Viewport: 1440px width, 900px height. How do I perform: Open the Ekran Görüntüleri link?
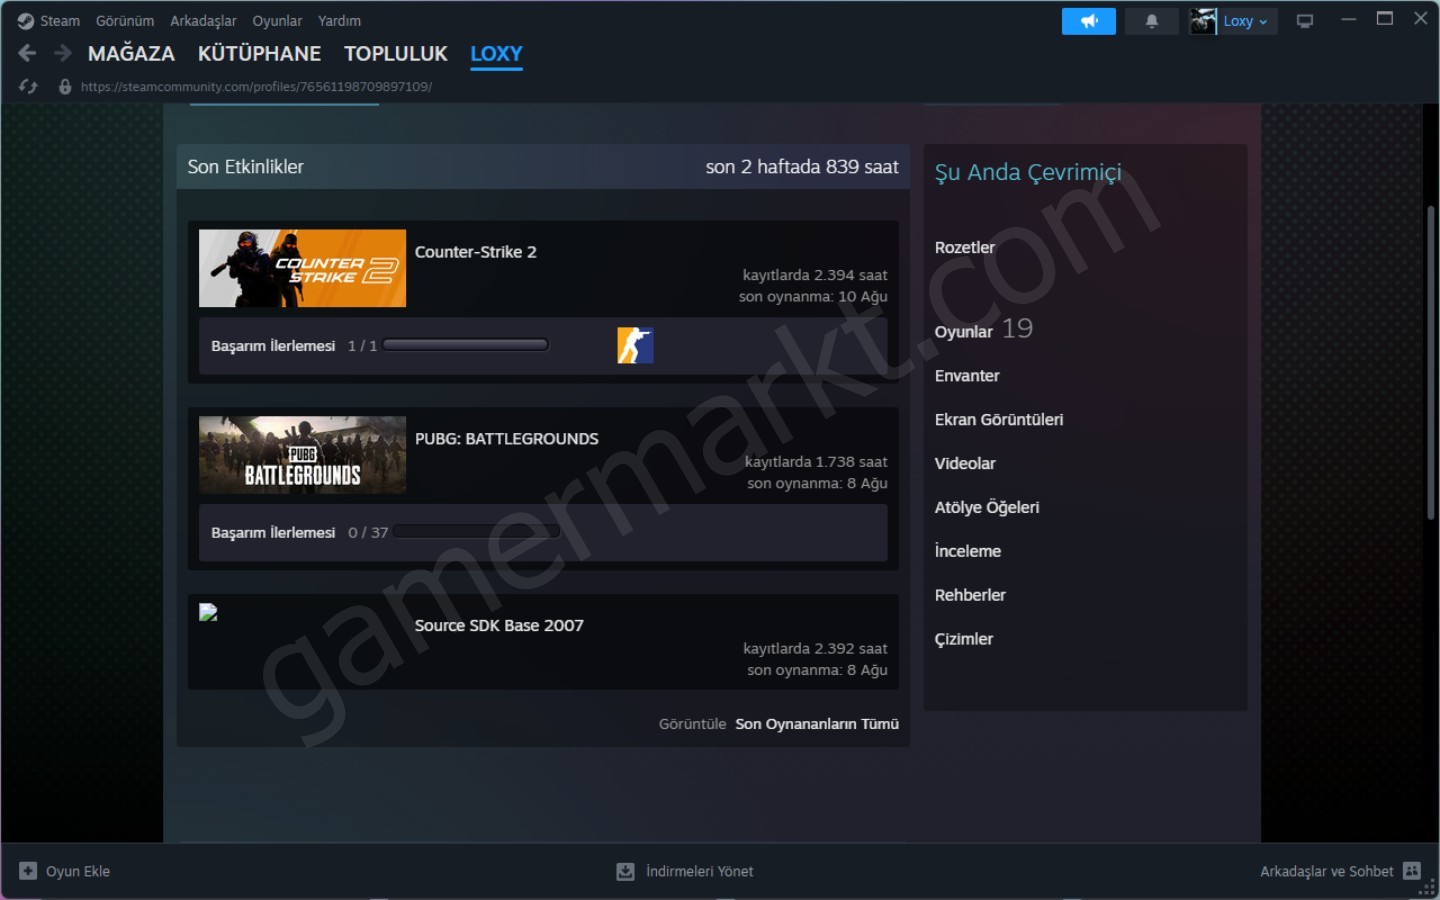click(999, 420)
